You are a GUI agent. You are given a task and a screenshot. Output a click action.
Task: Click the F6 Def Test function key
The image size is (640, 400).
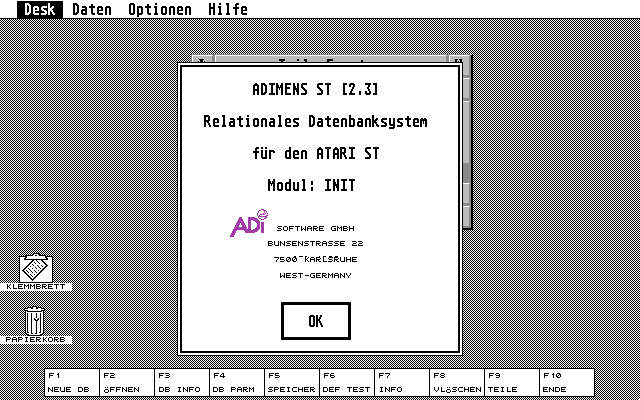(x=347, y=382)
